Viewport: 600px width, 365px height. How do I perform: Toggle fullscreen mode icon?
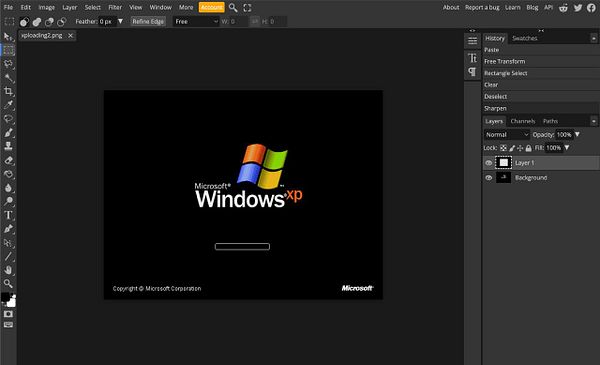[248, 8]
